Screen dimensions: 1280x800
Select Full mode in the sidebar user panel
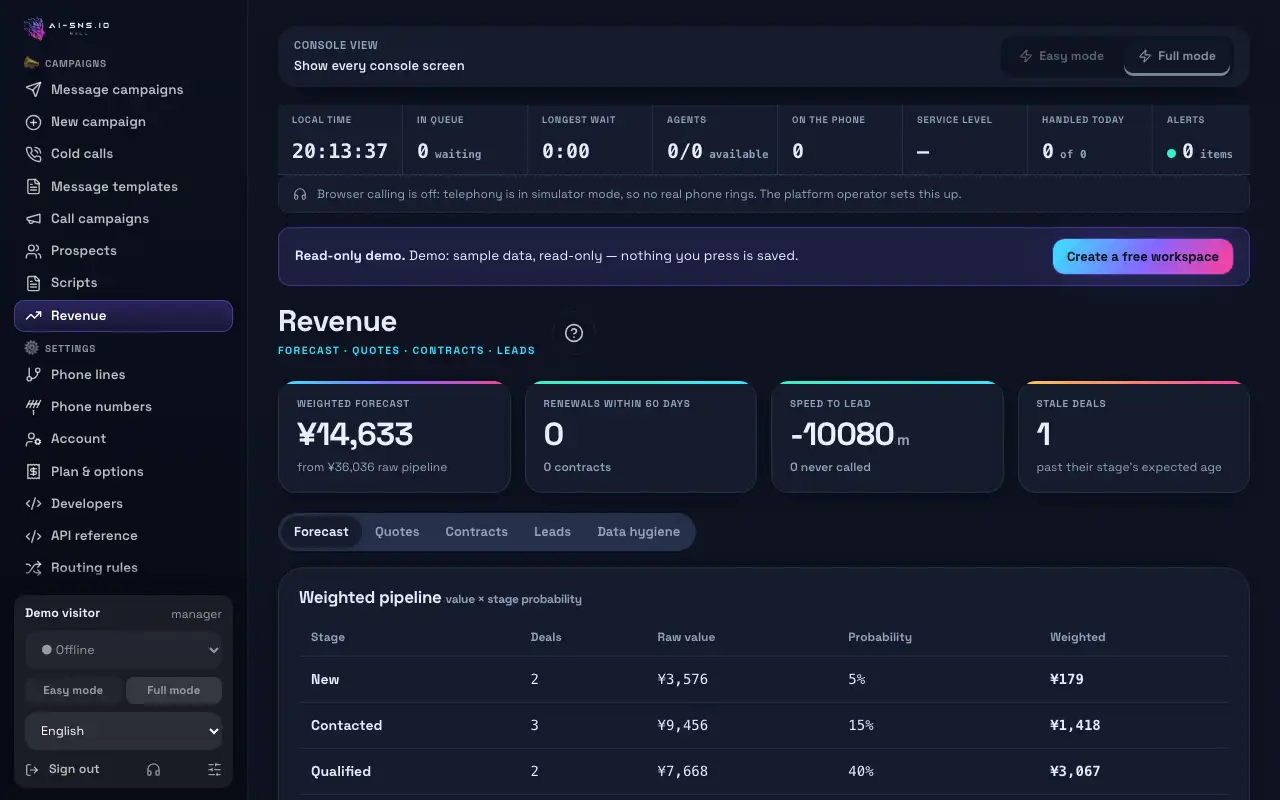click(x=174, y=690)
